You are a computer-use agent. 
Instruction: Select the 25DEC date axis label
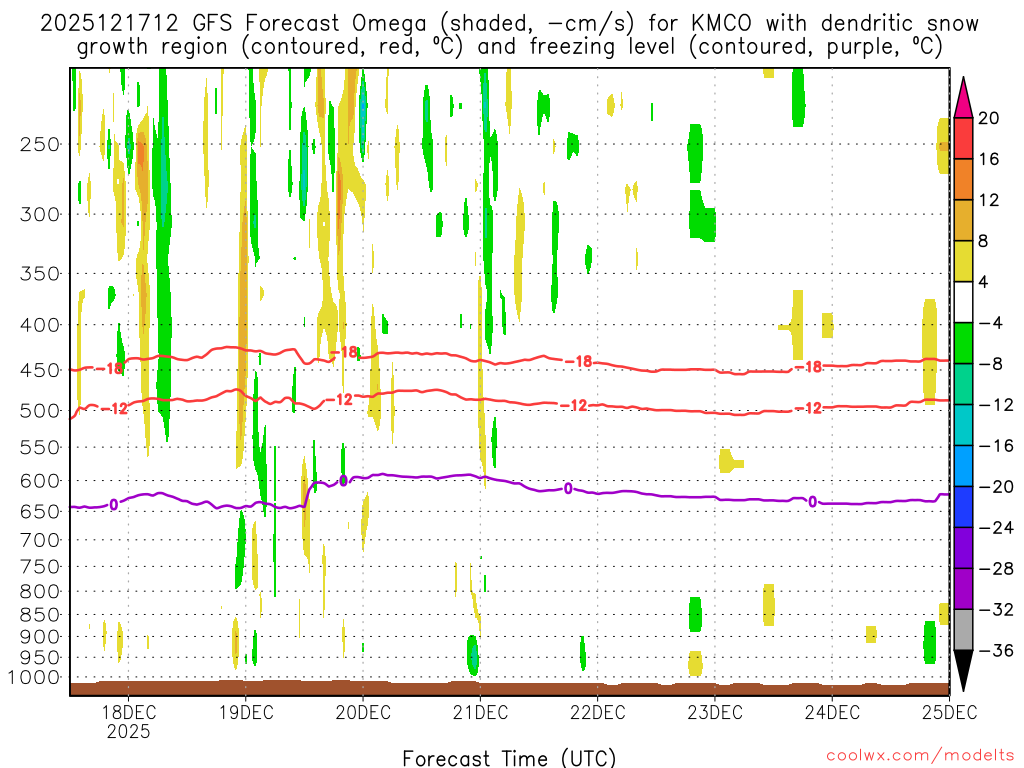pos(949,712)
